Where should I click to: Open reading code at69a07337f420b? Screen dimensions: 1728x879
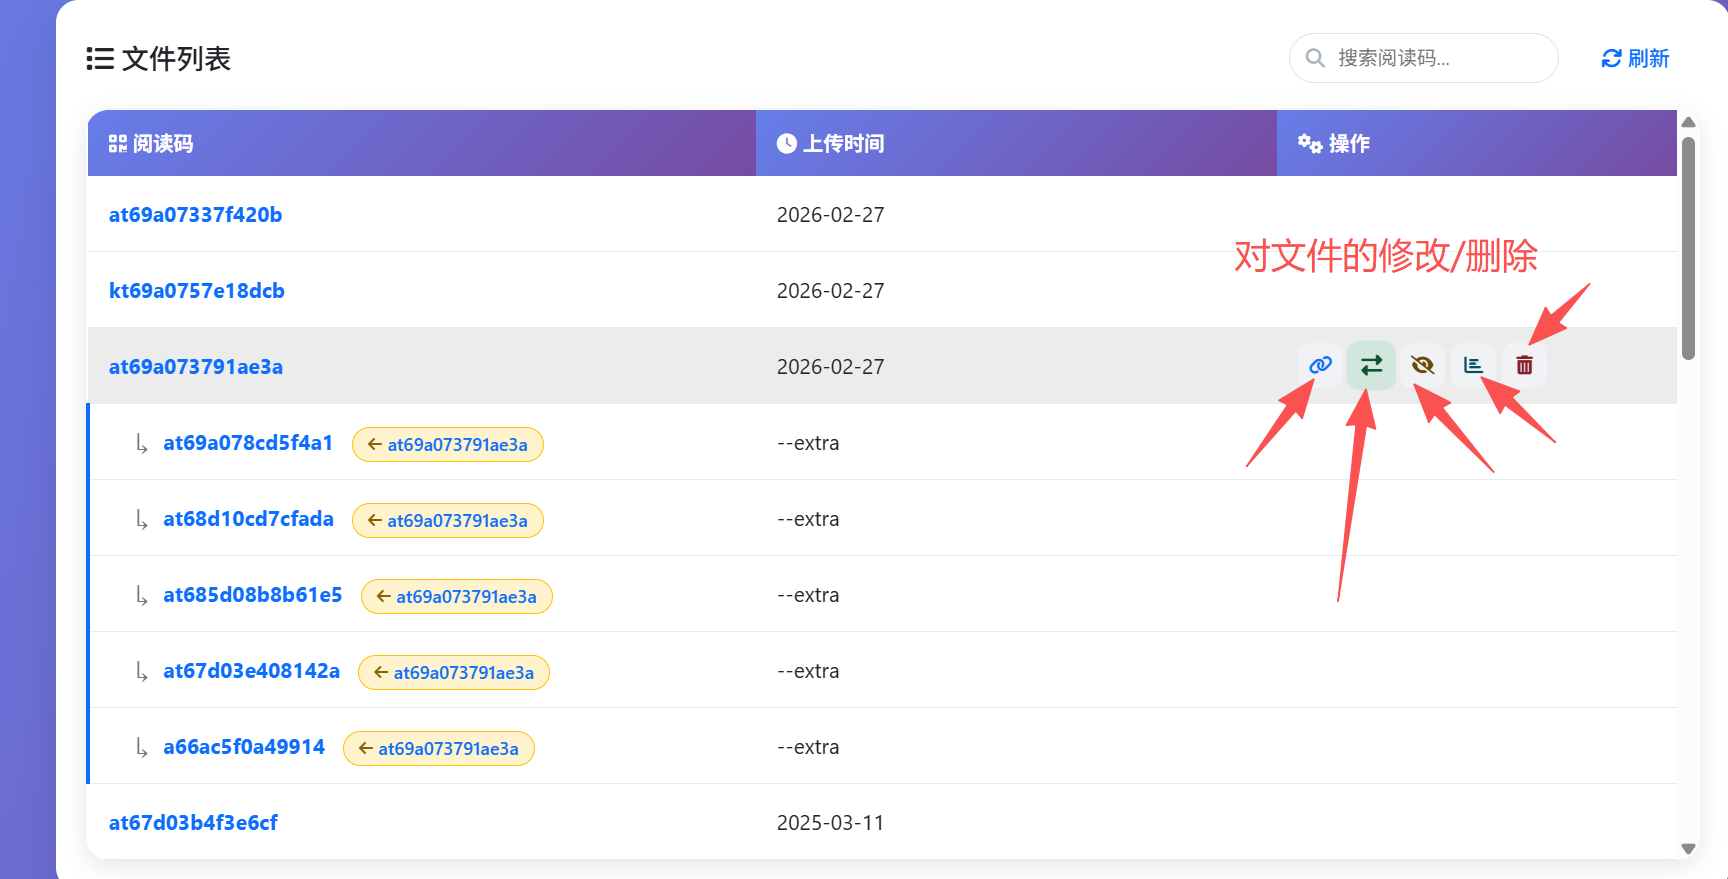point(195,215)
